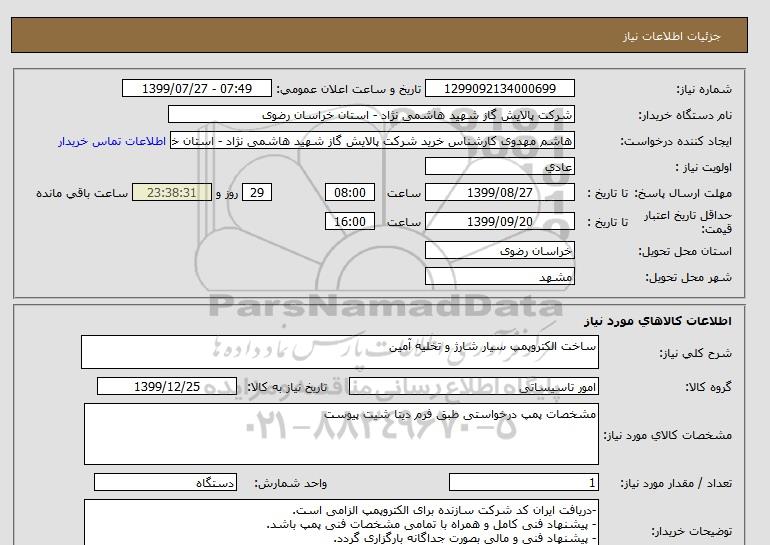770x545 pixels.
Task: Click the label حداقل تاریخ اعتبار قیمت
Action: (688, 222)
